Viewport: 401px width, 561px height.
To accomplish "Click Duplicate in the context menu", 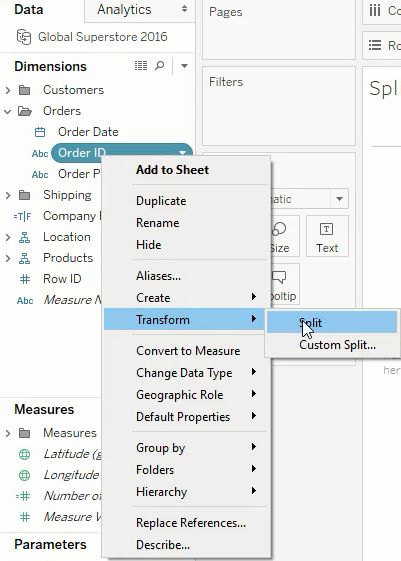I will click(x=161, y=201).
